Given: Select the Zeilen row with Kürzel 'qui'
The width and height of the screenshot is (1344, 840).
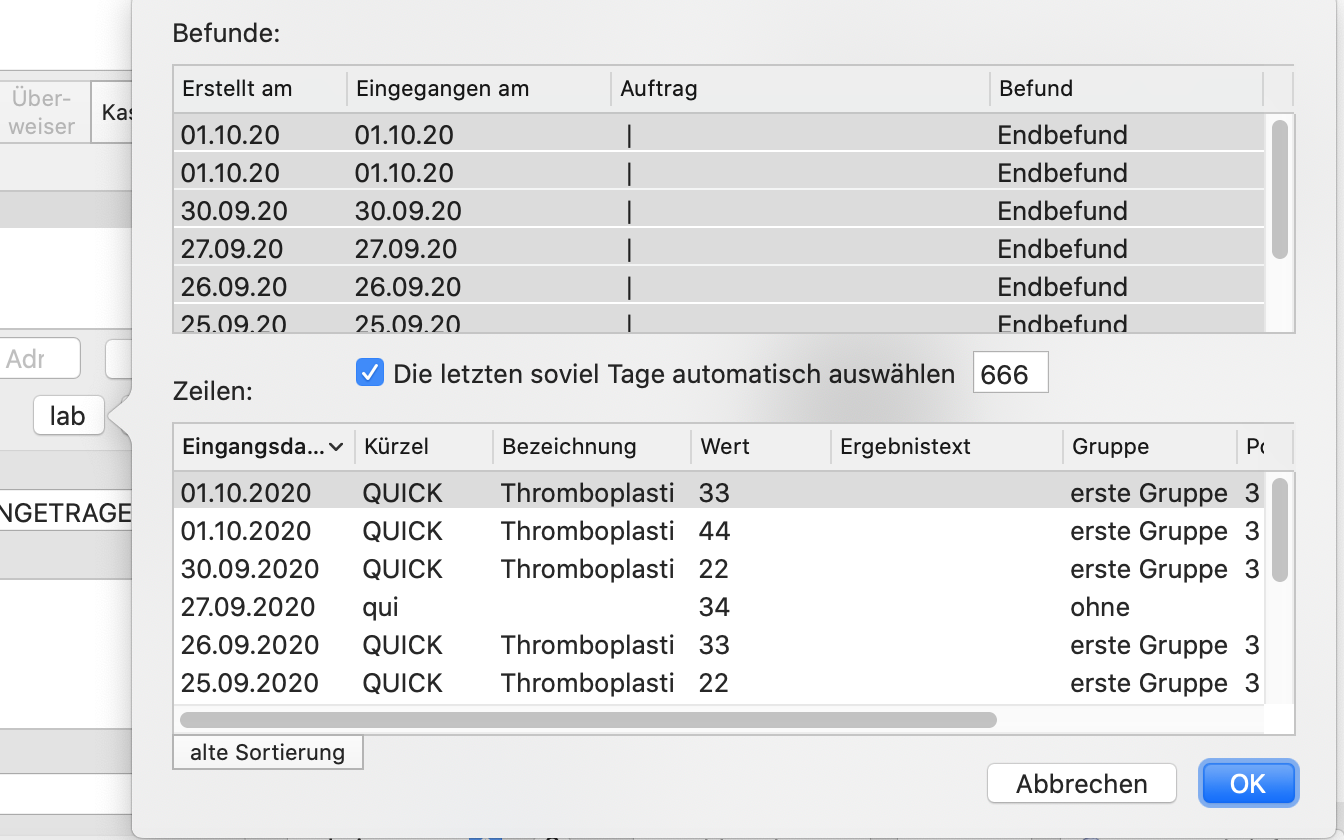Looking at the screenshot, I should pos(719,607).
